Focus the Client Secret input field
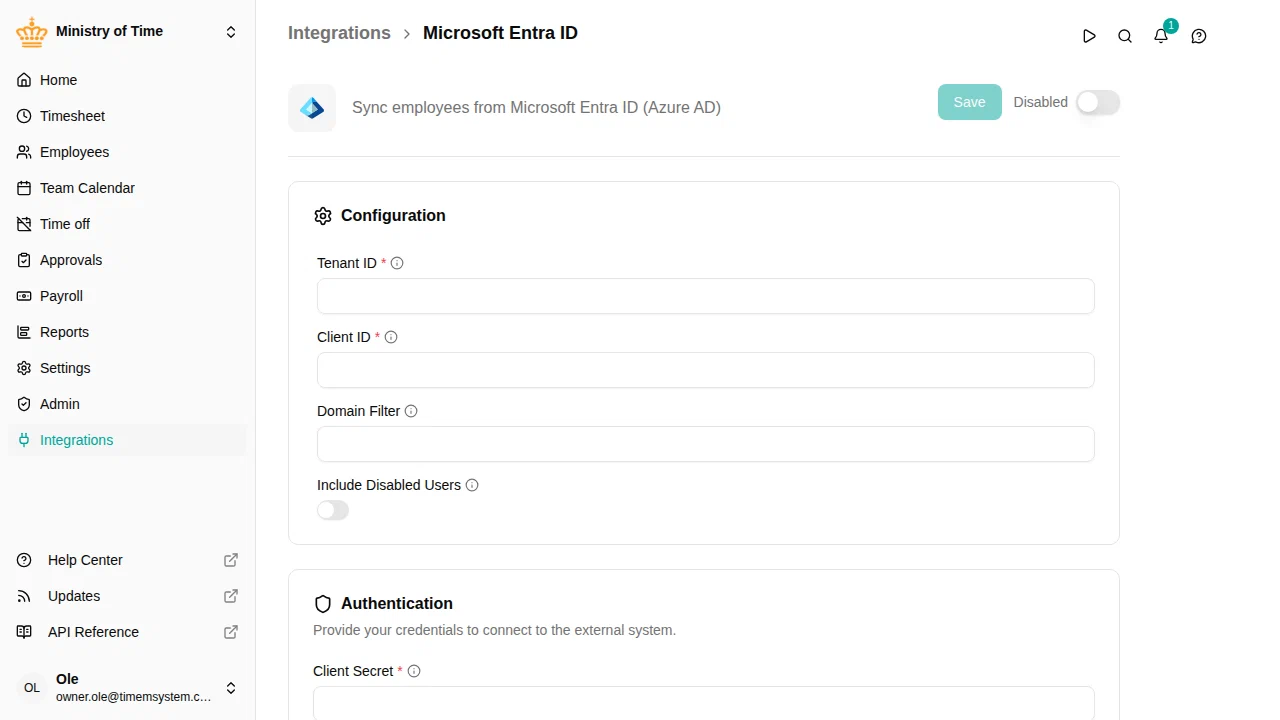Viewport: 1280px width, 720px height. 704,702
